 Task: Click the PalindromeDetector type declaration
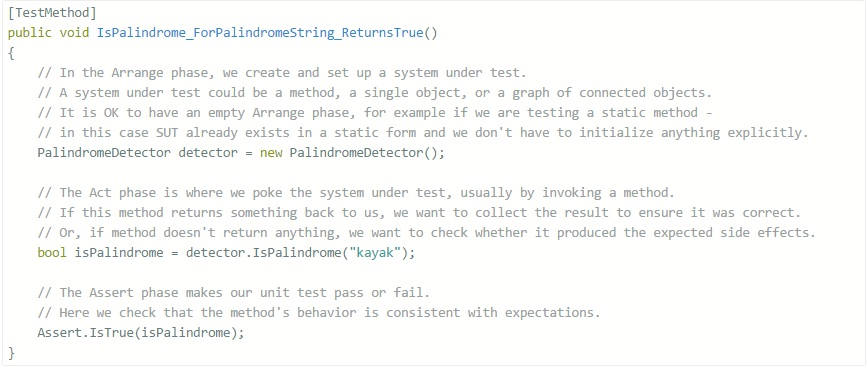[104, 153]
